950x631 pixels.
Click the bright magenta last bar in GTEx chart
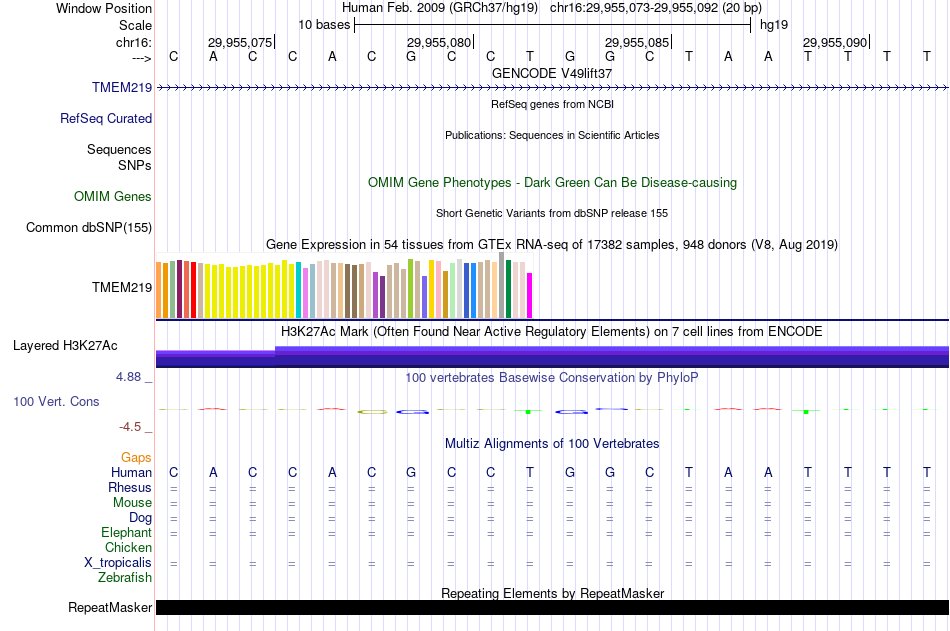pos(530,295)
